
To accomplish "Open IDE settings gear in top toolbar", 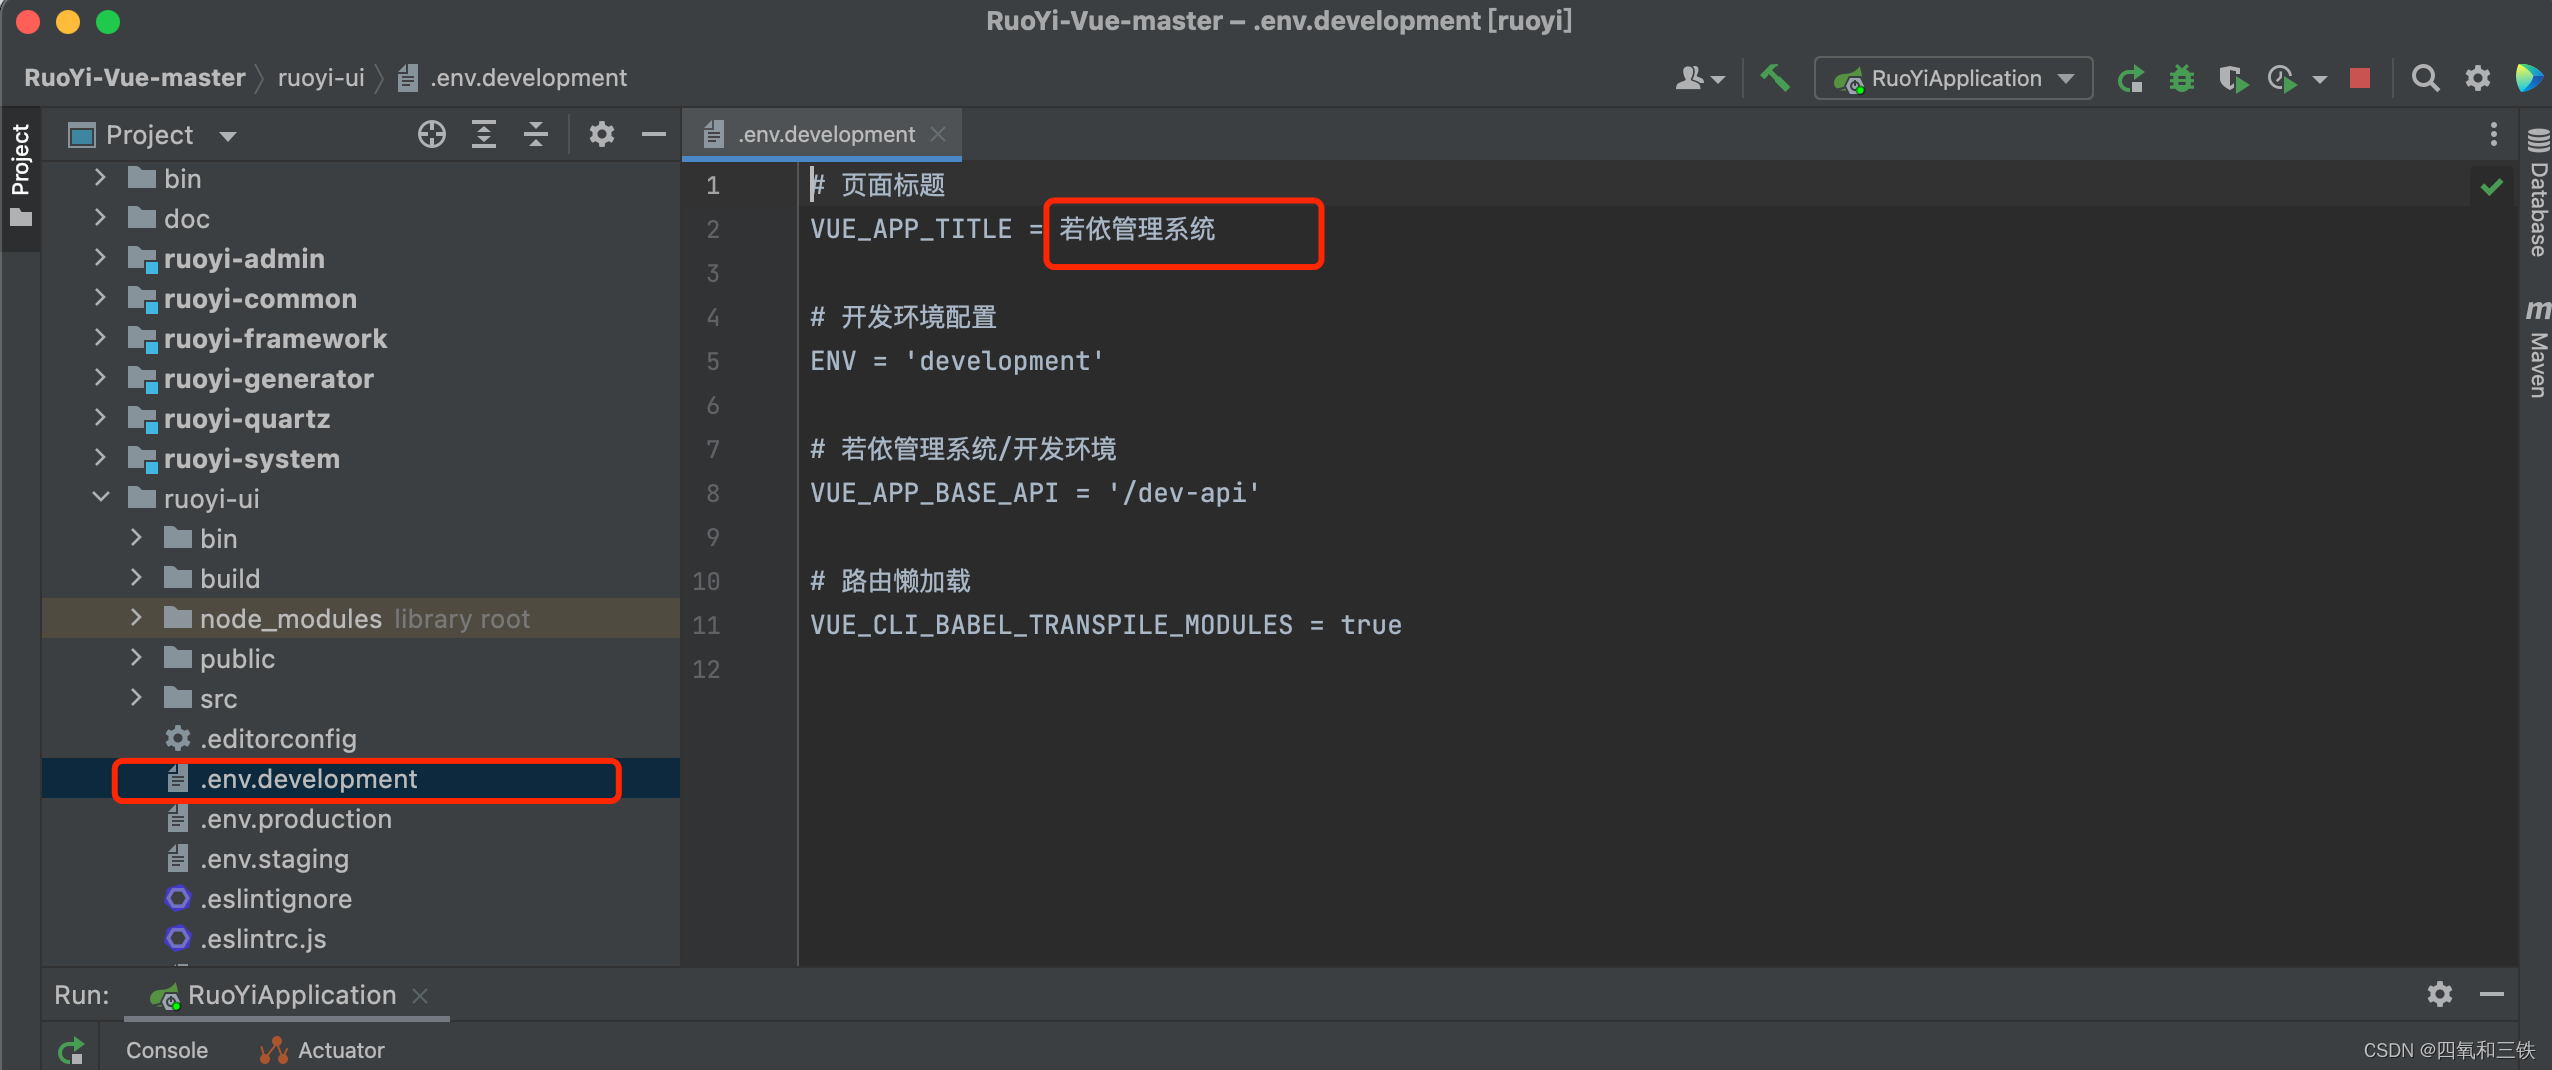I will point(2478,78).
